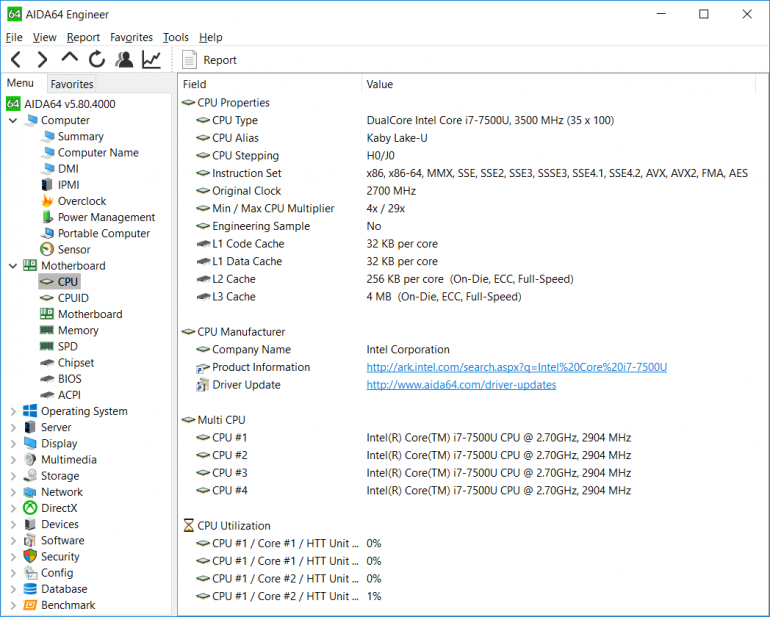Collapse the Motherboard tree node
770x617 pixels.
pos(13,266)
